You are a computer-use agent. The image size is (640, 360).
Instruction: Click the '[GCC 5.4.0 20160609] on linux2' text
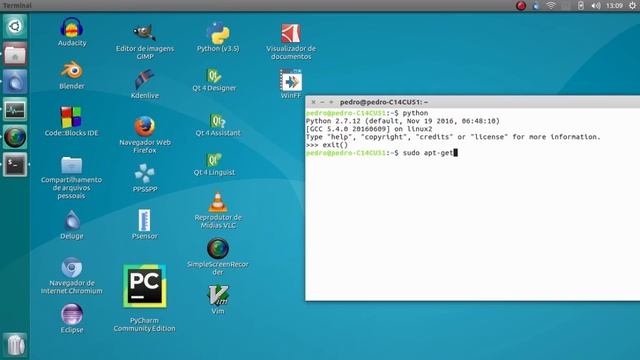pyautogui.click(x=369, y=129)
